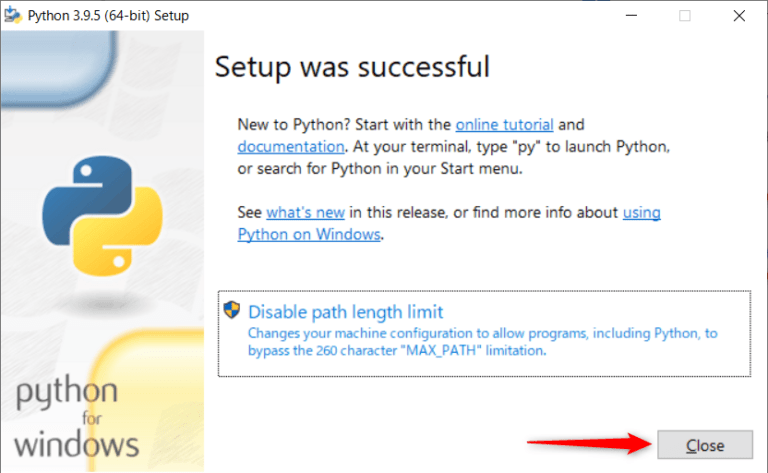Viewport: 768px width, 473px height.
Task: Select the "Disable path length limit" option
Action: 345,311
